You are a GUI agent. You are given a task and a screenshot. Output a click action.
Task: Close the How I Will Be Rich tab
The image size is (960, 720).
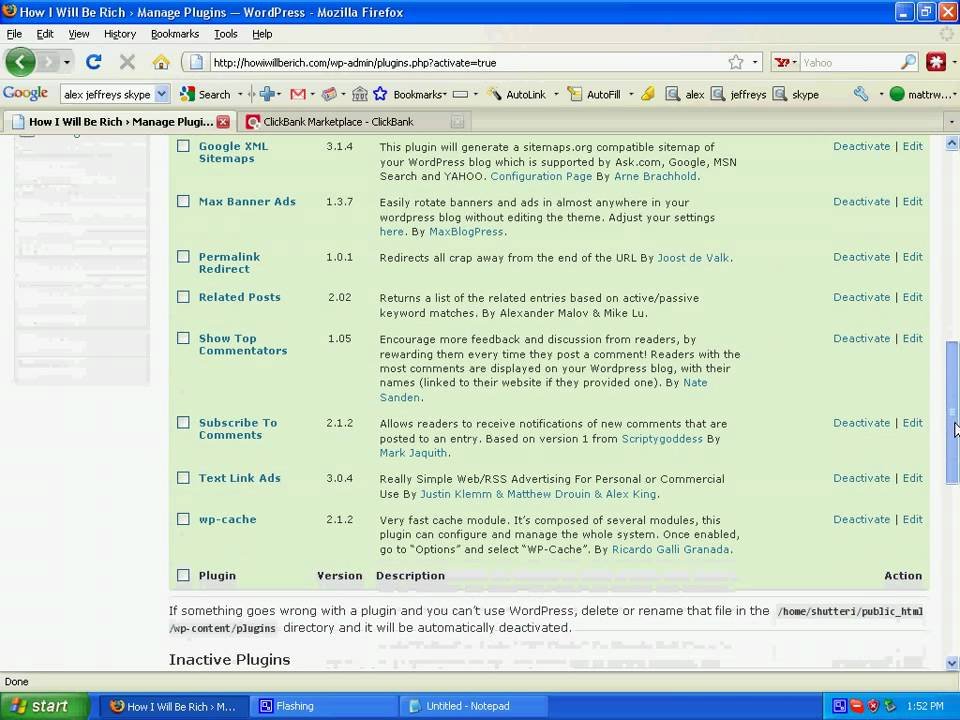[x=223, y=122]
